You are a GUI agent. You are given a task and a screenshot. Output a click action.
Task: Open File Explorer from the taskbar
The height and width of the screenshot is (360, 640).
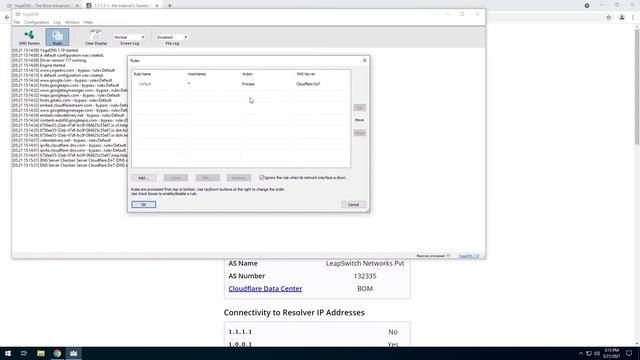click(40, 353)
